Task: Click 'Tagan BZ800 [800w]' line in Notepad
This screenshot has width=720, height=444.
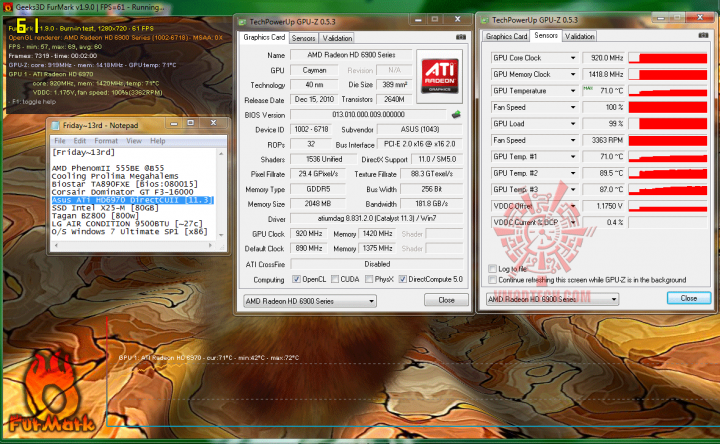Action: click(x=95, y=216)
